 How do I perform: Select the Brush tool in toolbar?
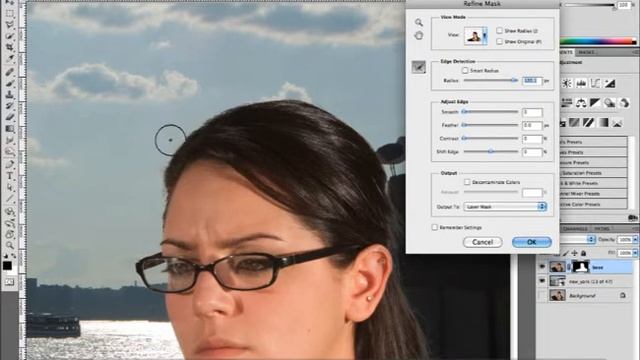(x=9, y=84)
